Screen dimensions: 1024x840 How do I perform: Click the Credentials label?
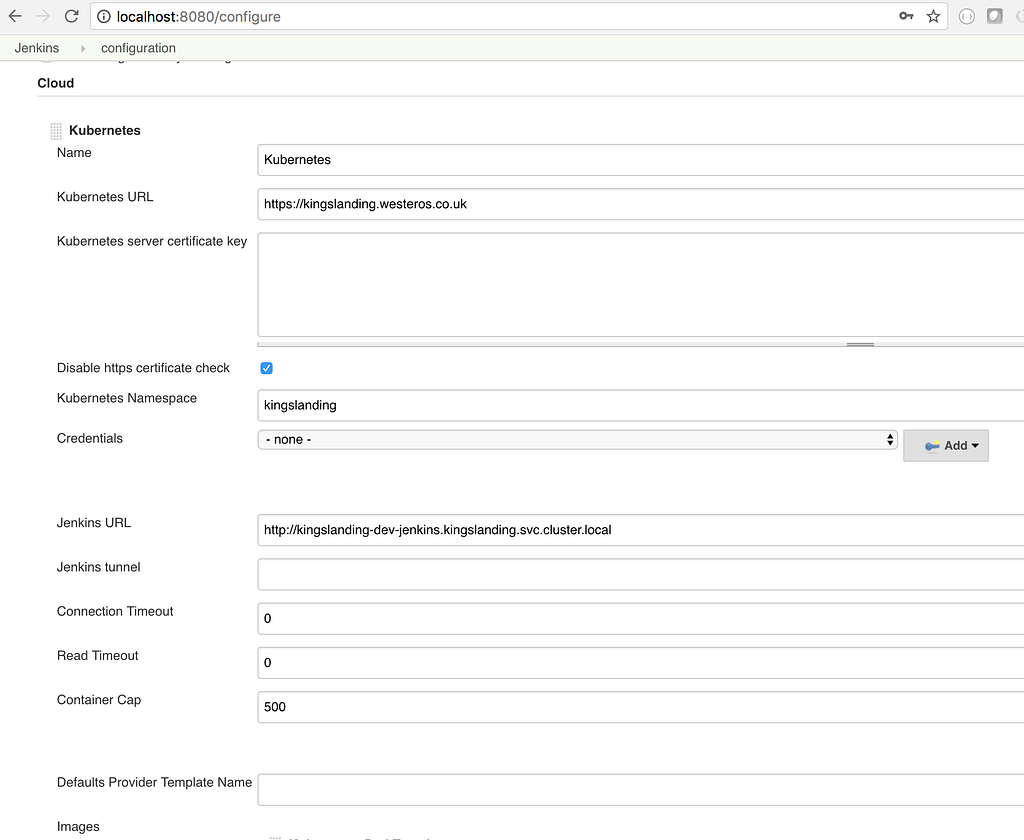[89, 438]
